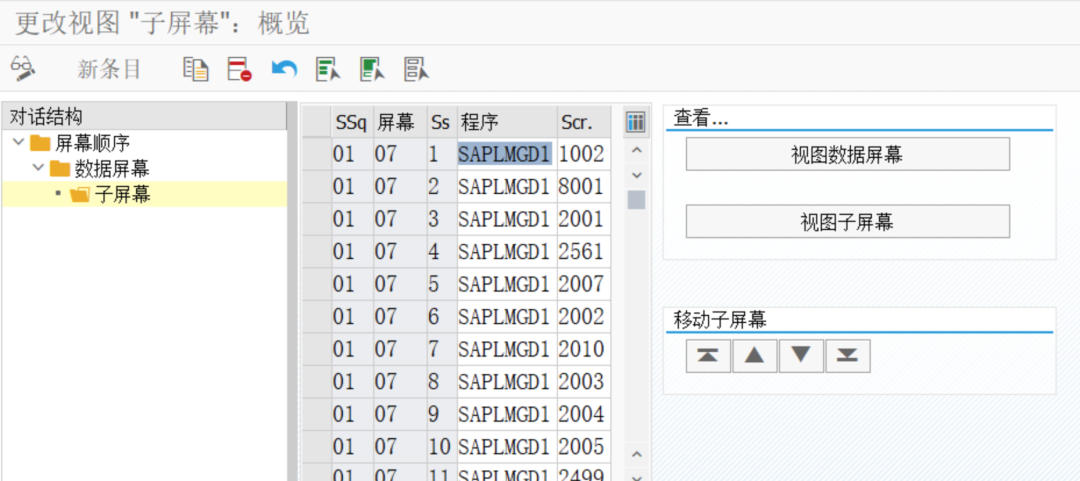Move subscreen to bottom button
This screenshot has height=481, width=1080.
point(847,356)
